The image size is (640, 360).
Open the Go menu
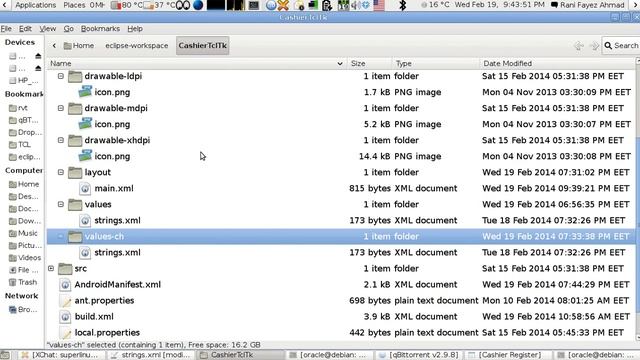(x=69, y=29)
